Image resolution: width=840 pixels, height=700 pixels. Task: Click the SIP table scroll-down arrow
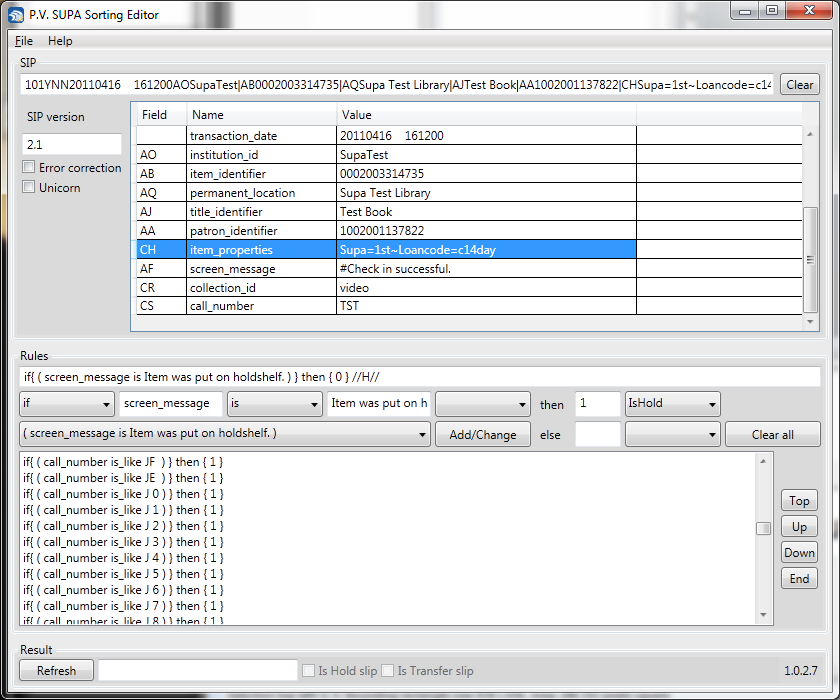point(810,321)
